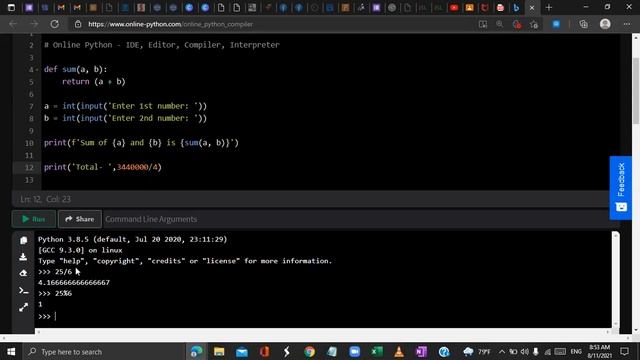
Task: Click the console vertical scrollbar
Action: [616, 280]
